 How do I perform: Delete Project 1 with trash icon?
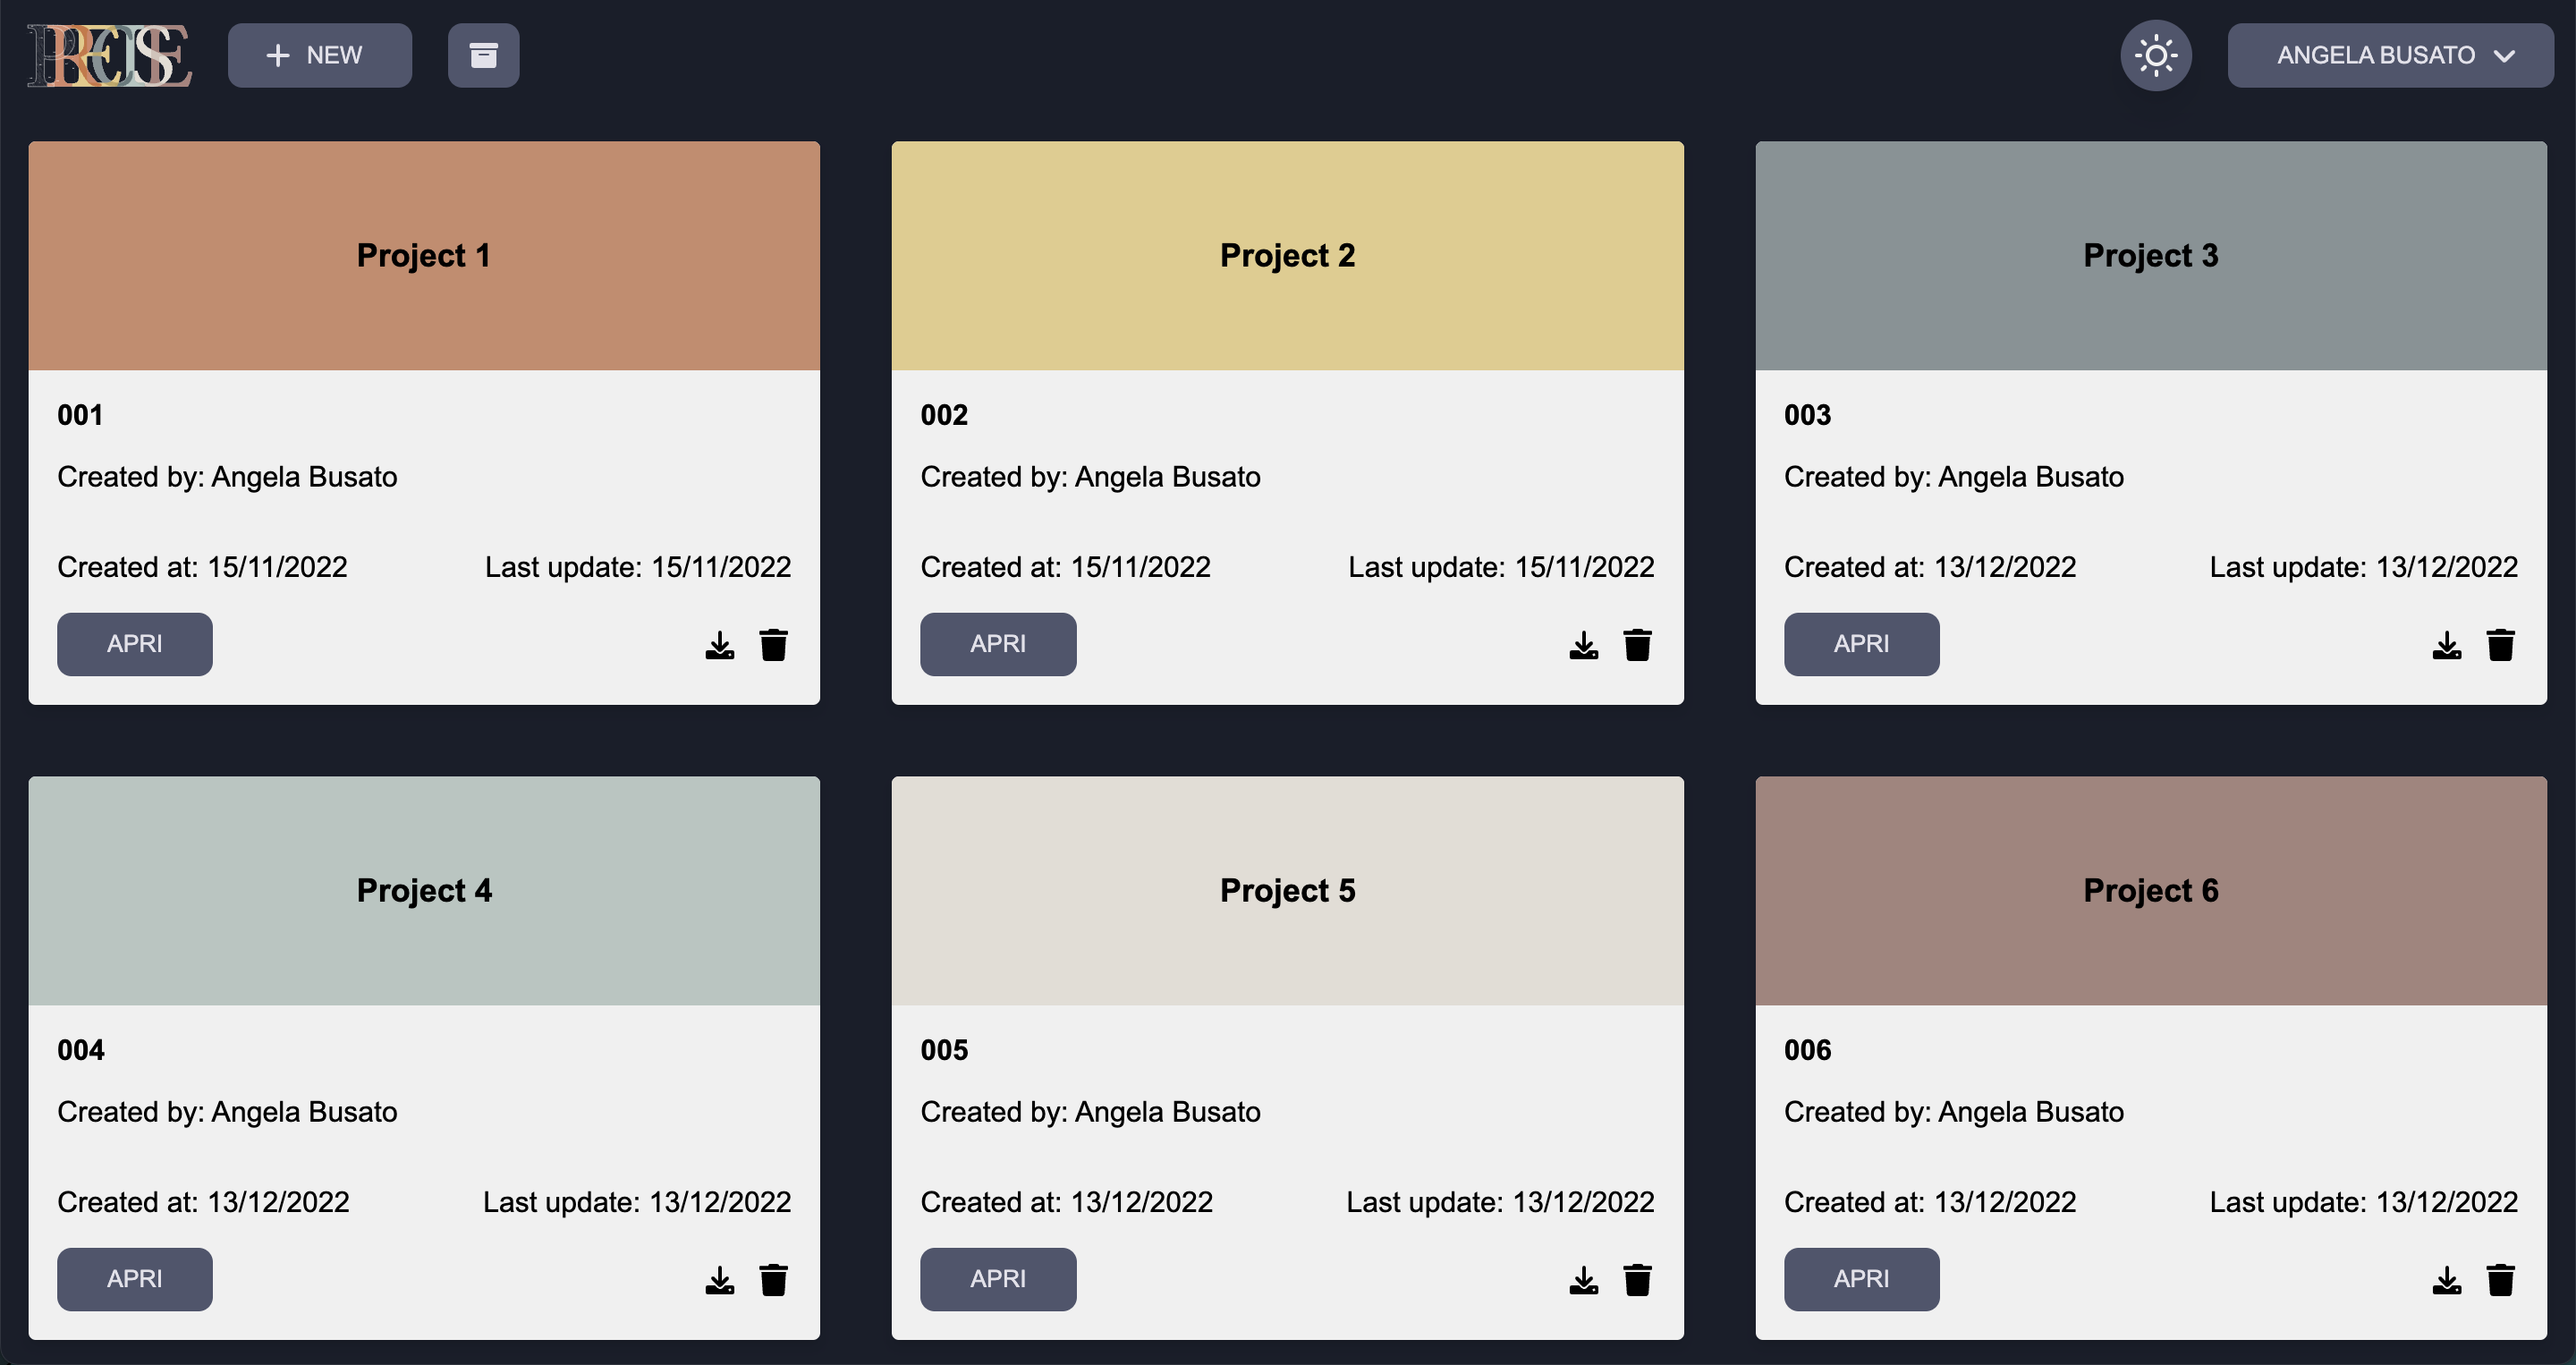pos(773,645)
